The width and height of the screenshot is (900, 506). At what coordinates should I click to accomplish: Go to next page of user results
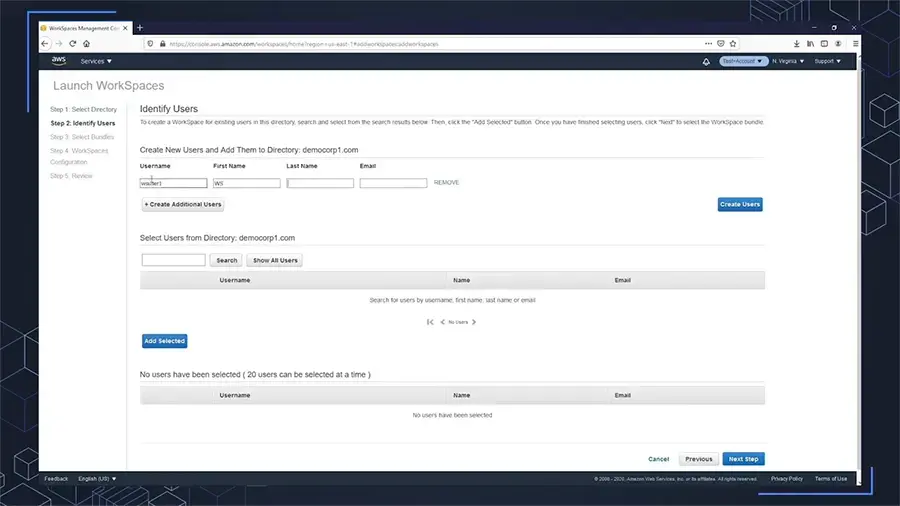[474, 322]
